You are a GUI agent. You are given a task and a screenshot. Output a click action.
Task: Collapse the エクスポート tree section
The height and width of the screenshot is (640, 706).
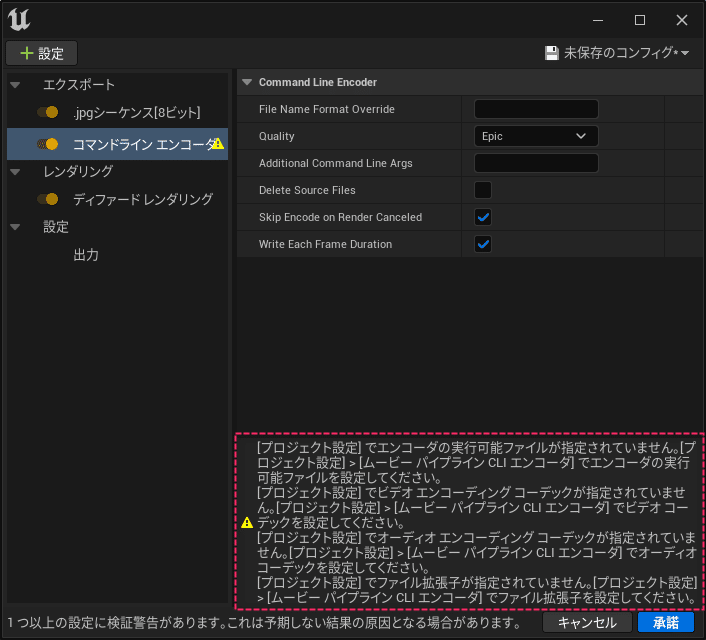(x=15, y=85)
